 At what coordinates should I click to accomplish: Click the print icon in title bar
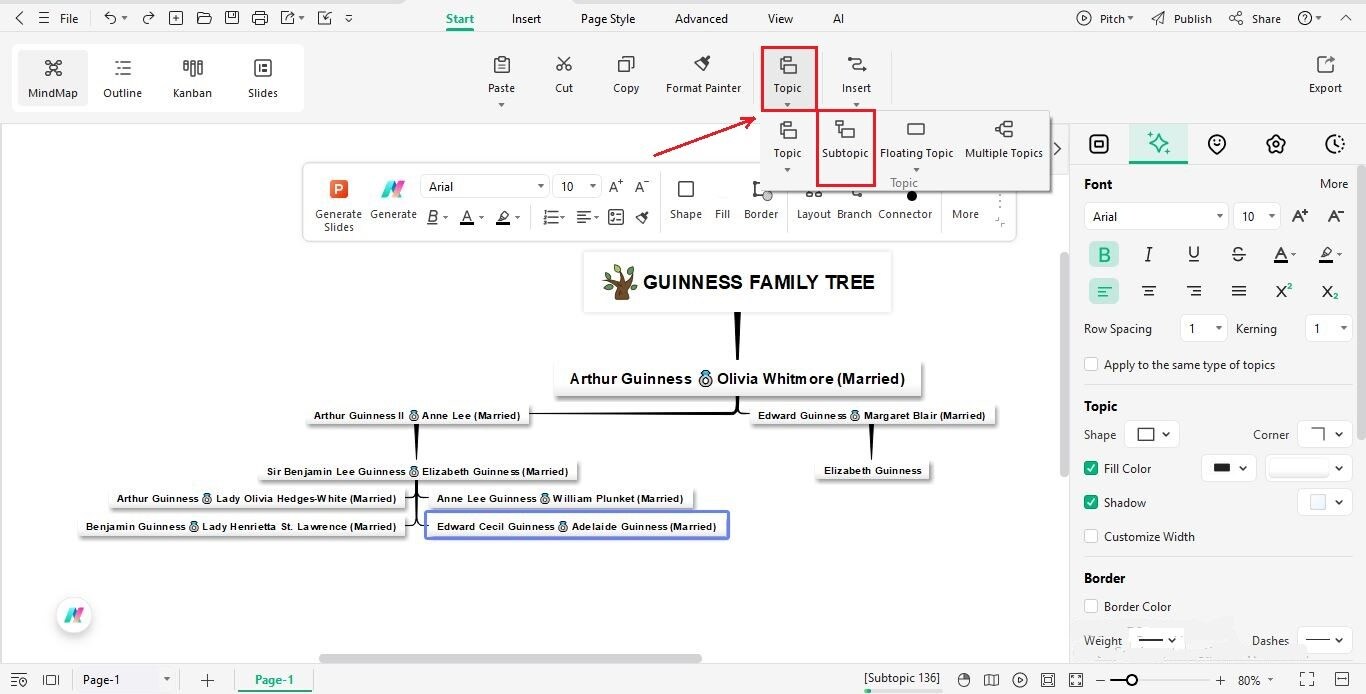pyautogui.click(x=260, y=18)
